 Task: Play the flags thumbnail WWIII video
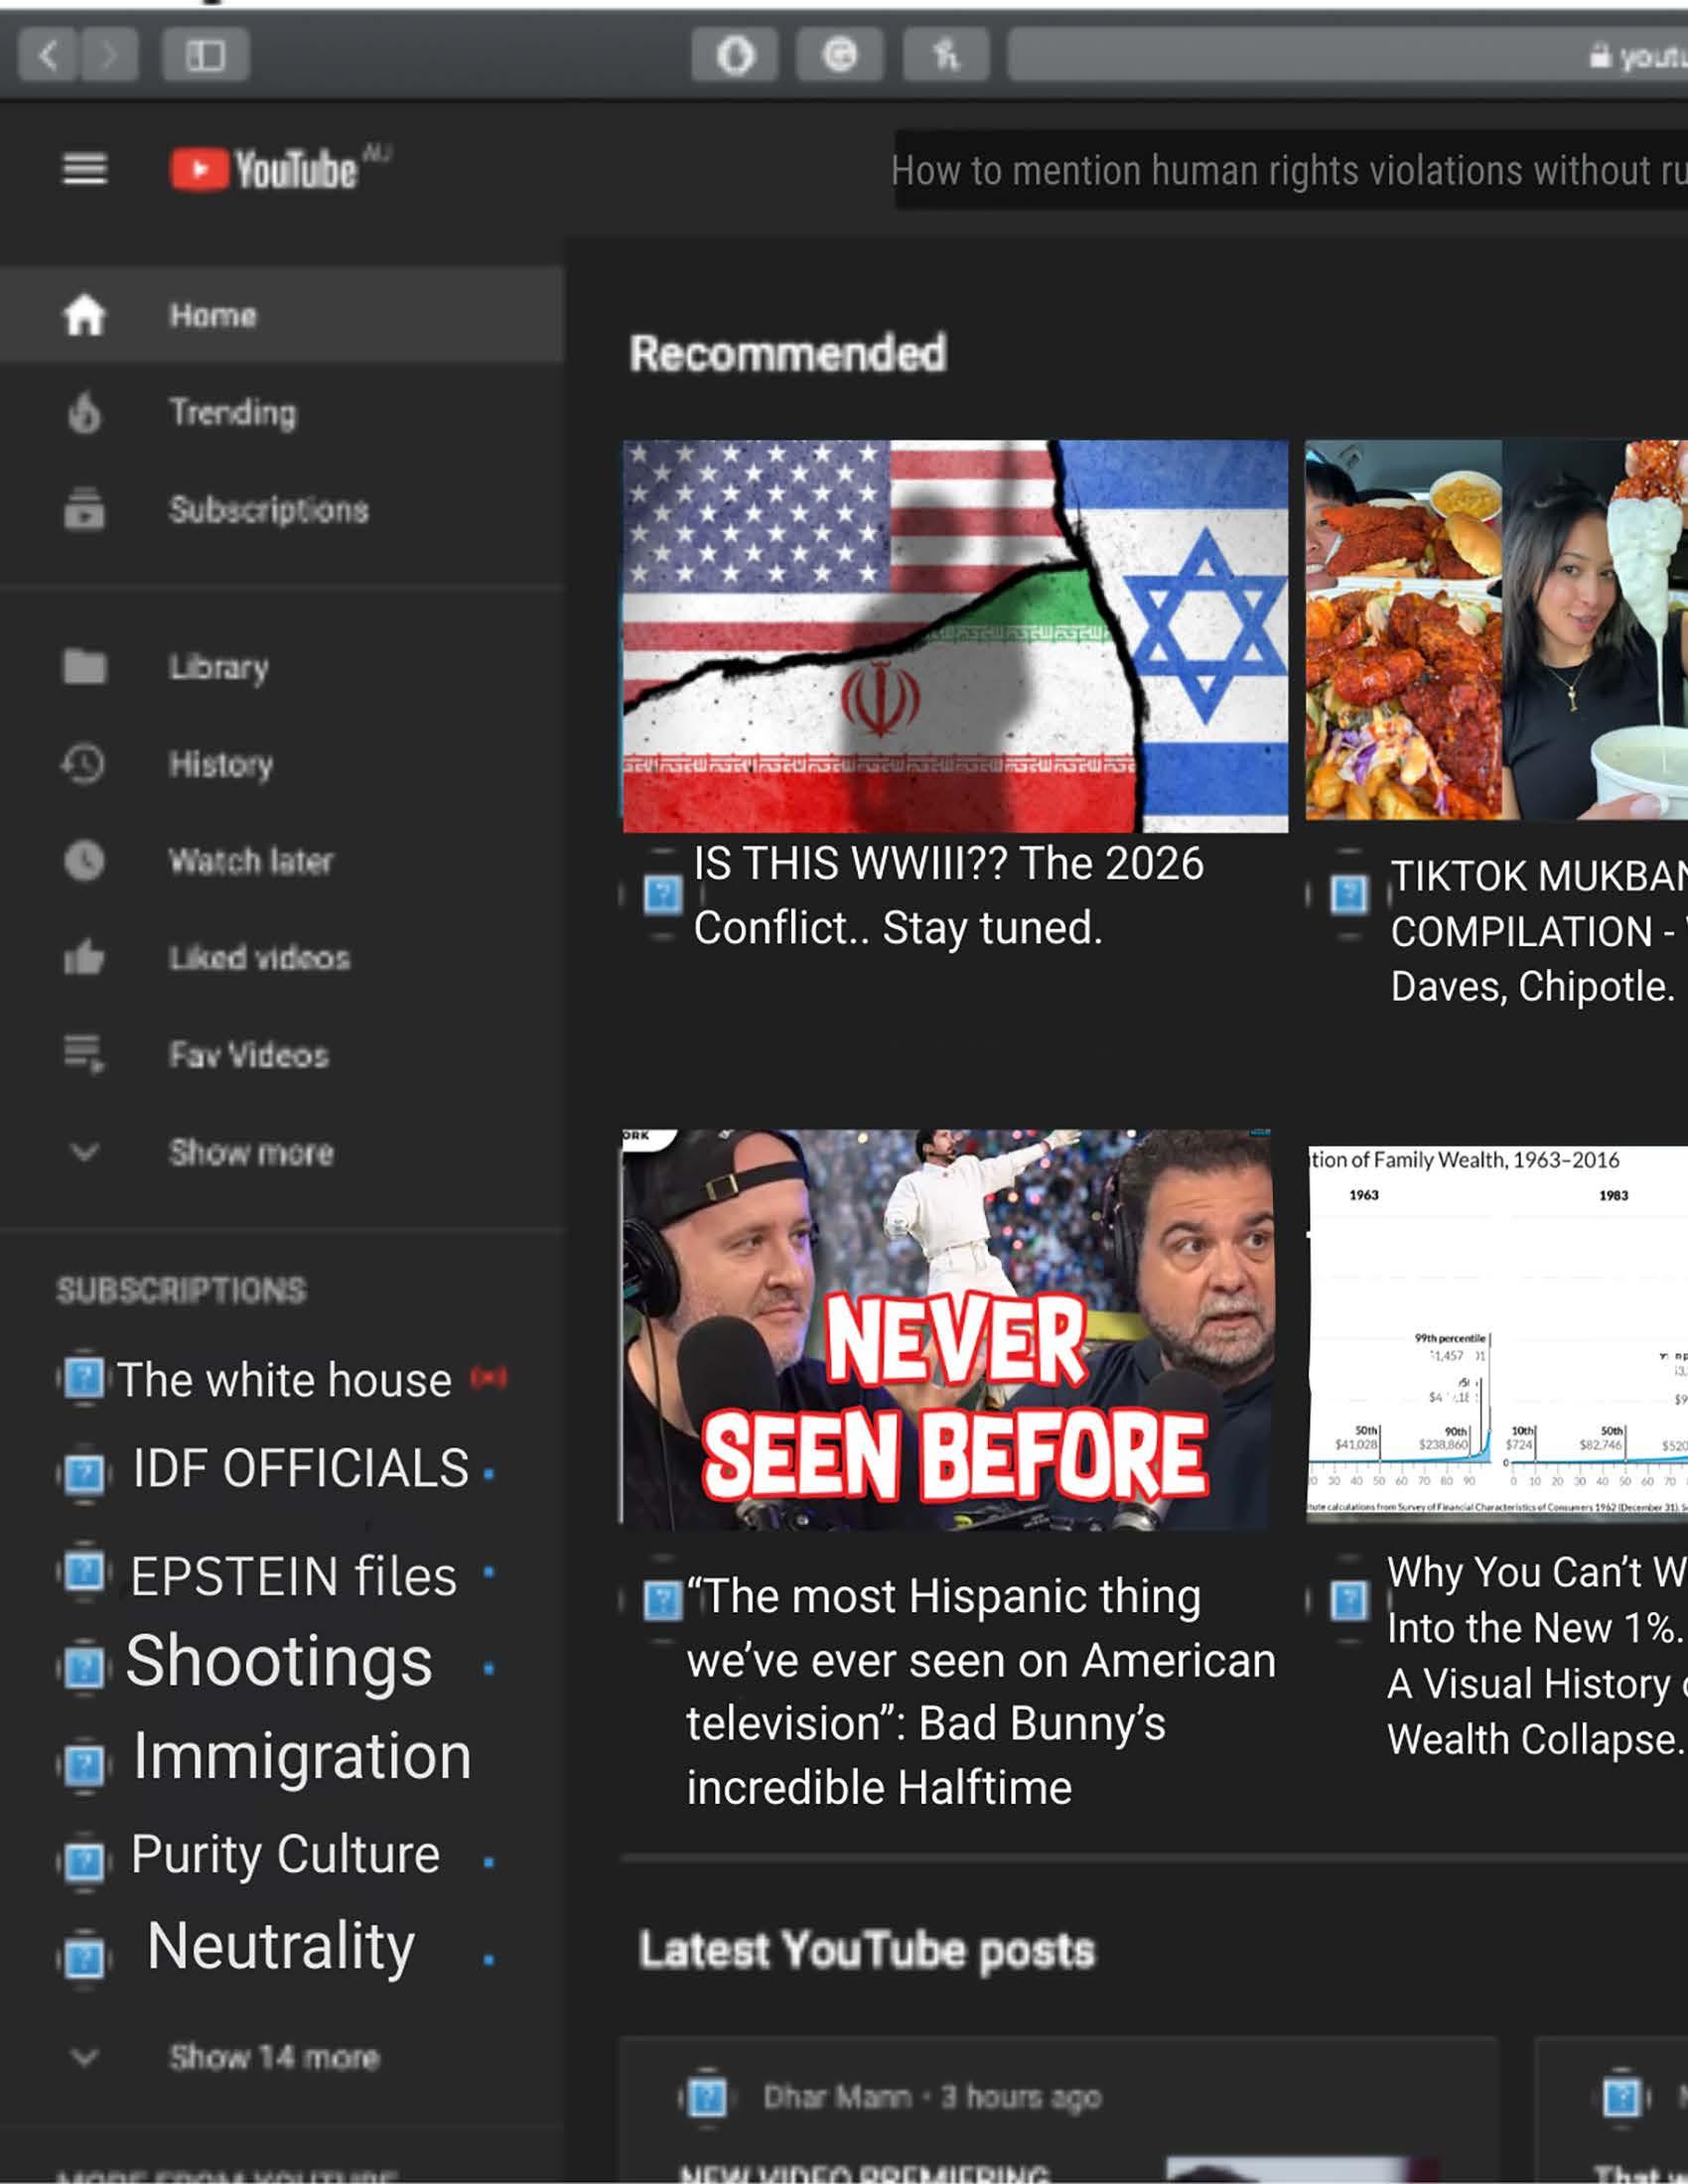point(955,636)
